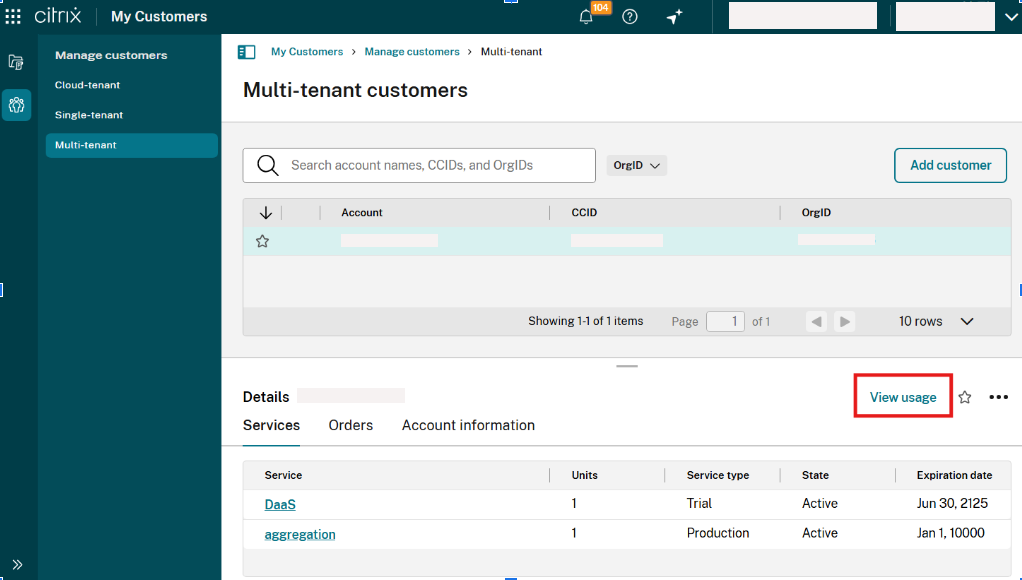Open the OrgID filter dropdown
Viewport: 1022px width, 580px height.
point(636,166)
